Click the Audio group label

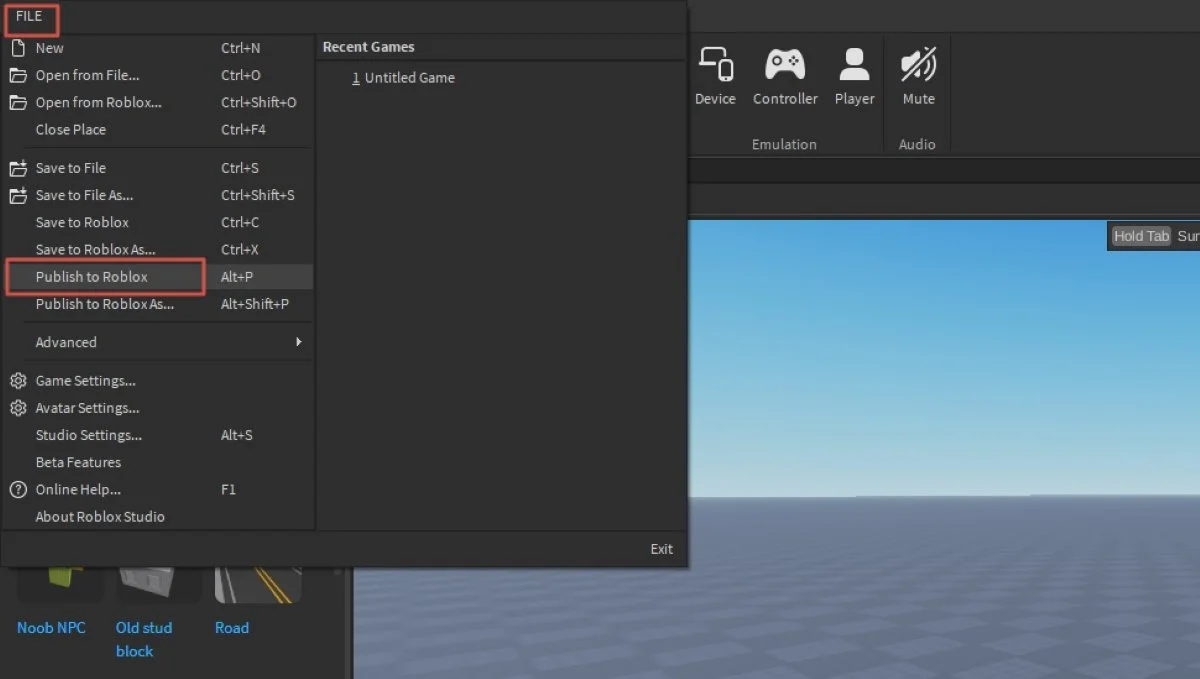pos(917,145)
